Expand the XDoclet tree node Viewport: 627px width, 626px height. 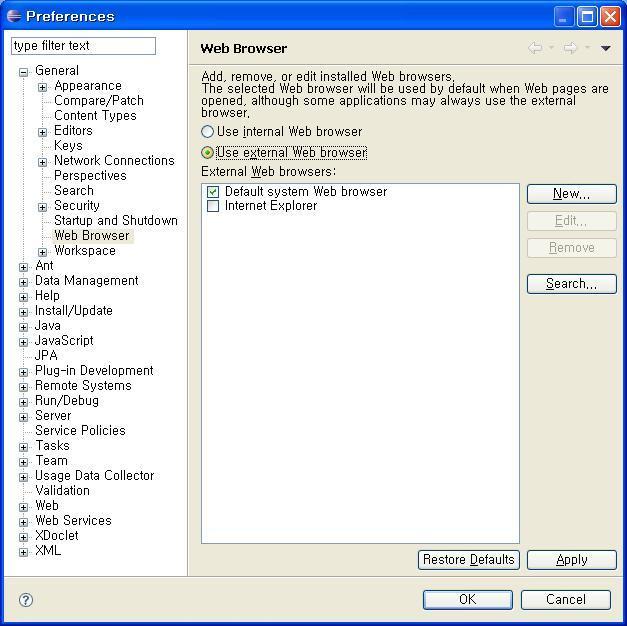24,537
